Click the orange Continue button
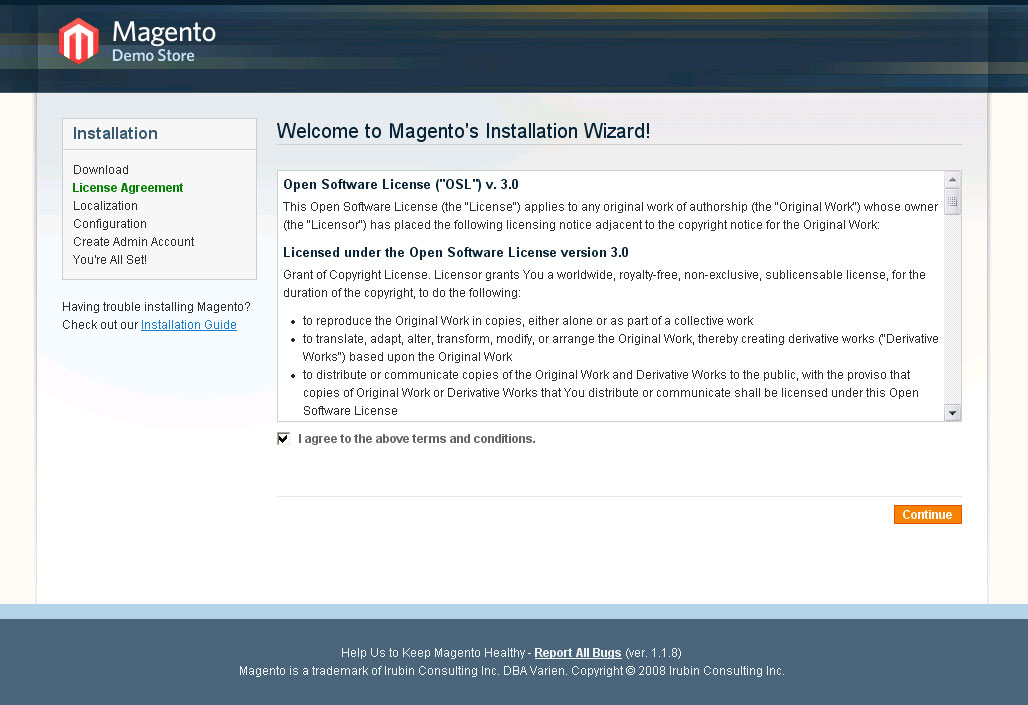Viewport: 1028px width, 705px height. [927, 515]
